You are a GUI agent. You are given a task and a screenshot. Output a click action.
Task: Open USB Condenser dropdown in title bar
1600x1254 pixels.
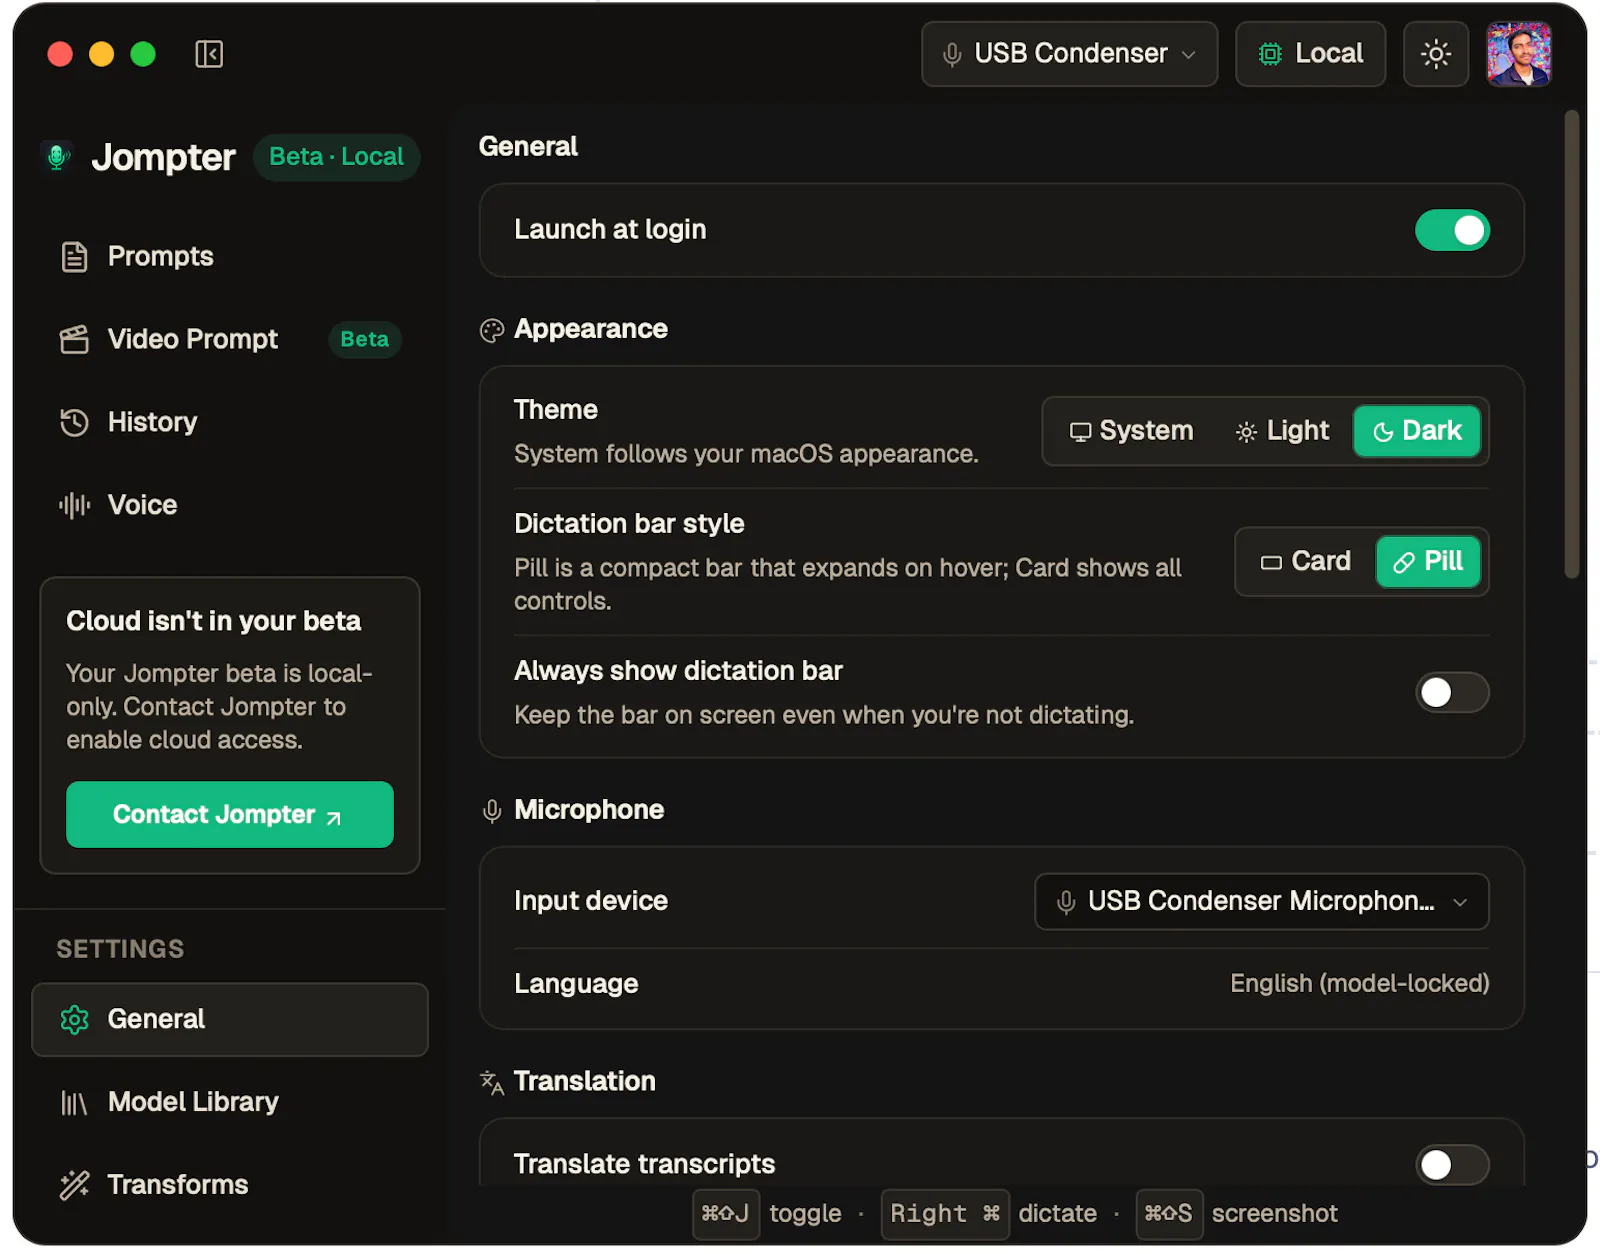tap(1069, 54)
